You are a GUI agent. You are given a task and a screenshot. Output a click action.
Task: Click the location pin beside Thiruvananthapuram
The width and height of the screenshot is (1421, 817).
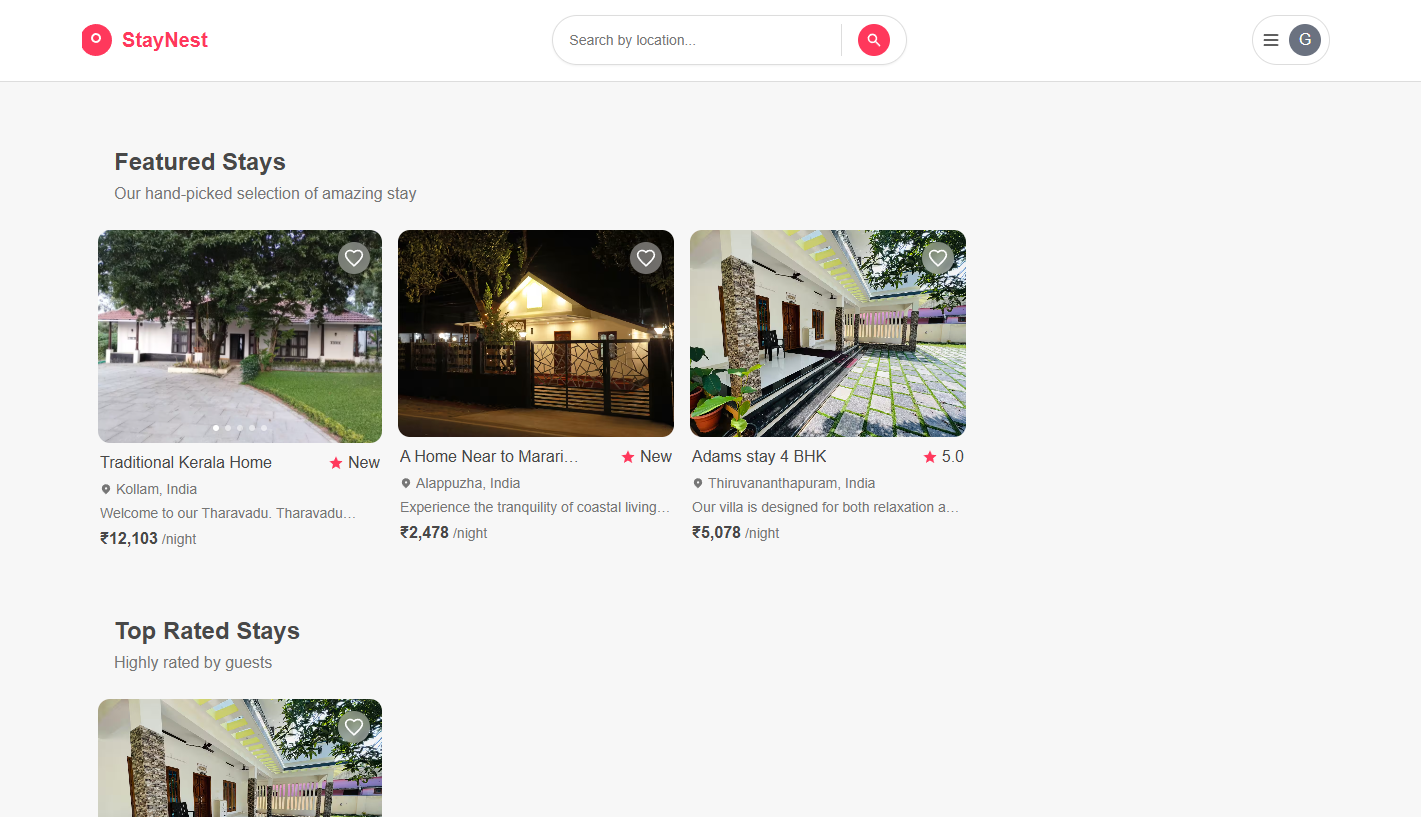(698, 483)
